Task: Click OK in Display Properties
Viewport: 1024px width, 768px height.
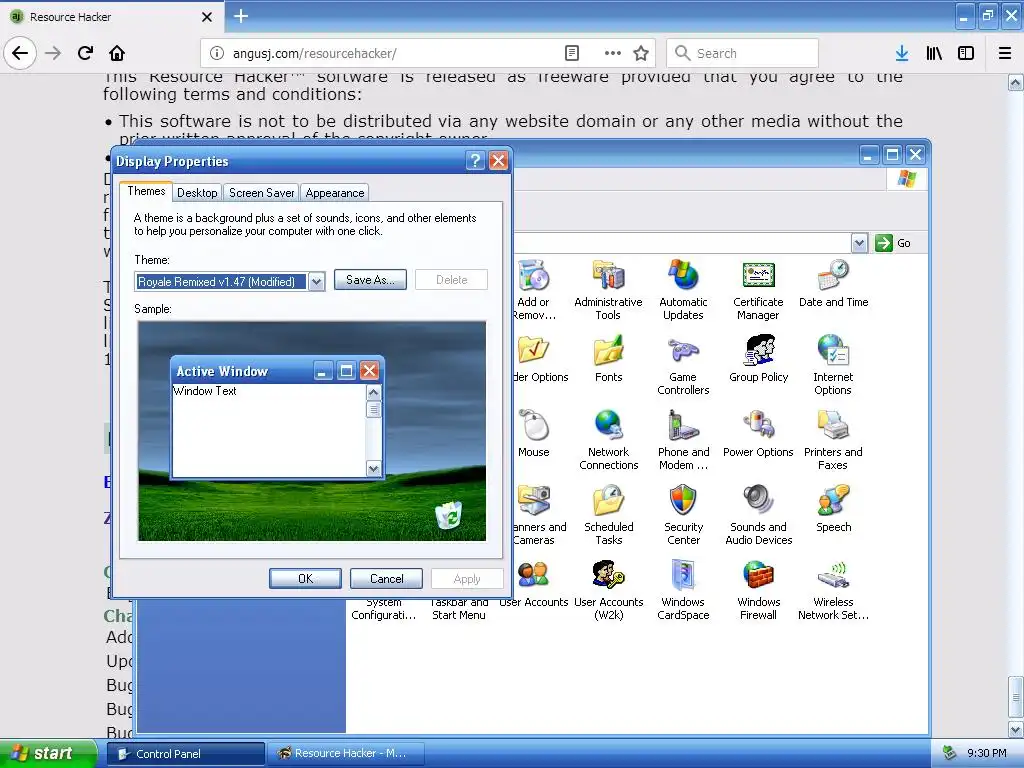Action: pos(306,579)
